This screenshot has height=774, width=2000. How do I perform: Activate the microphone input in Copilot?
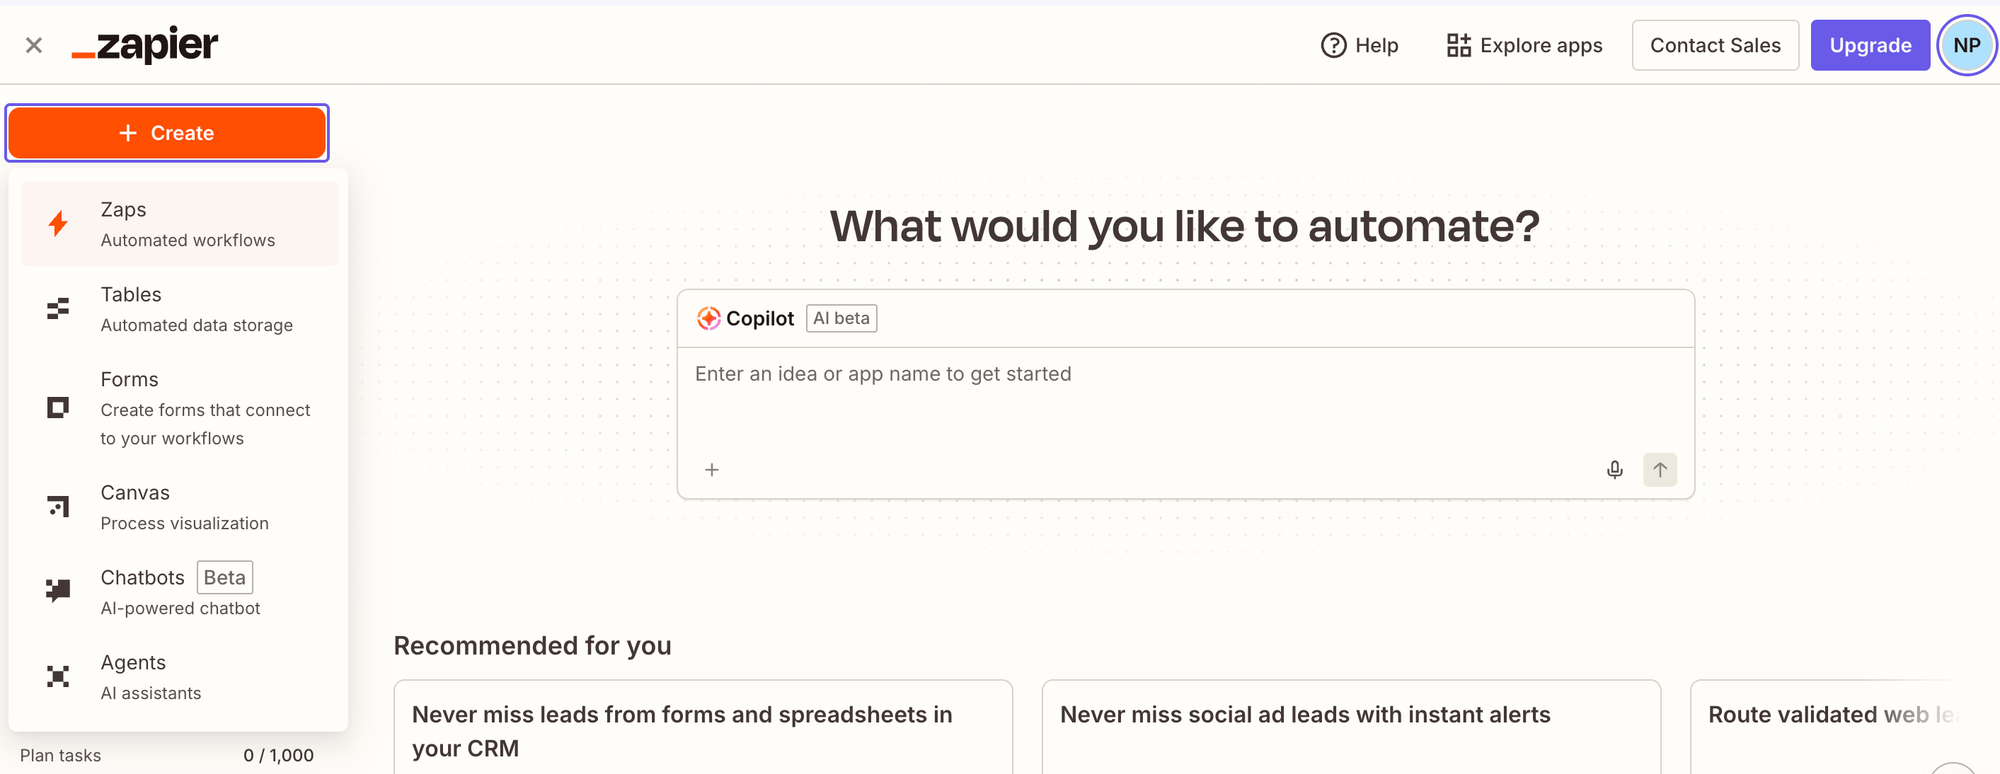coord(1615,469)
